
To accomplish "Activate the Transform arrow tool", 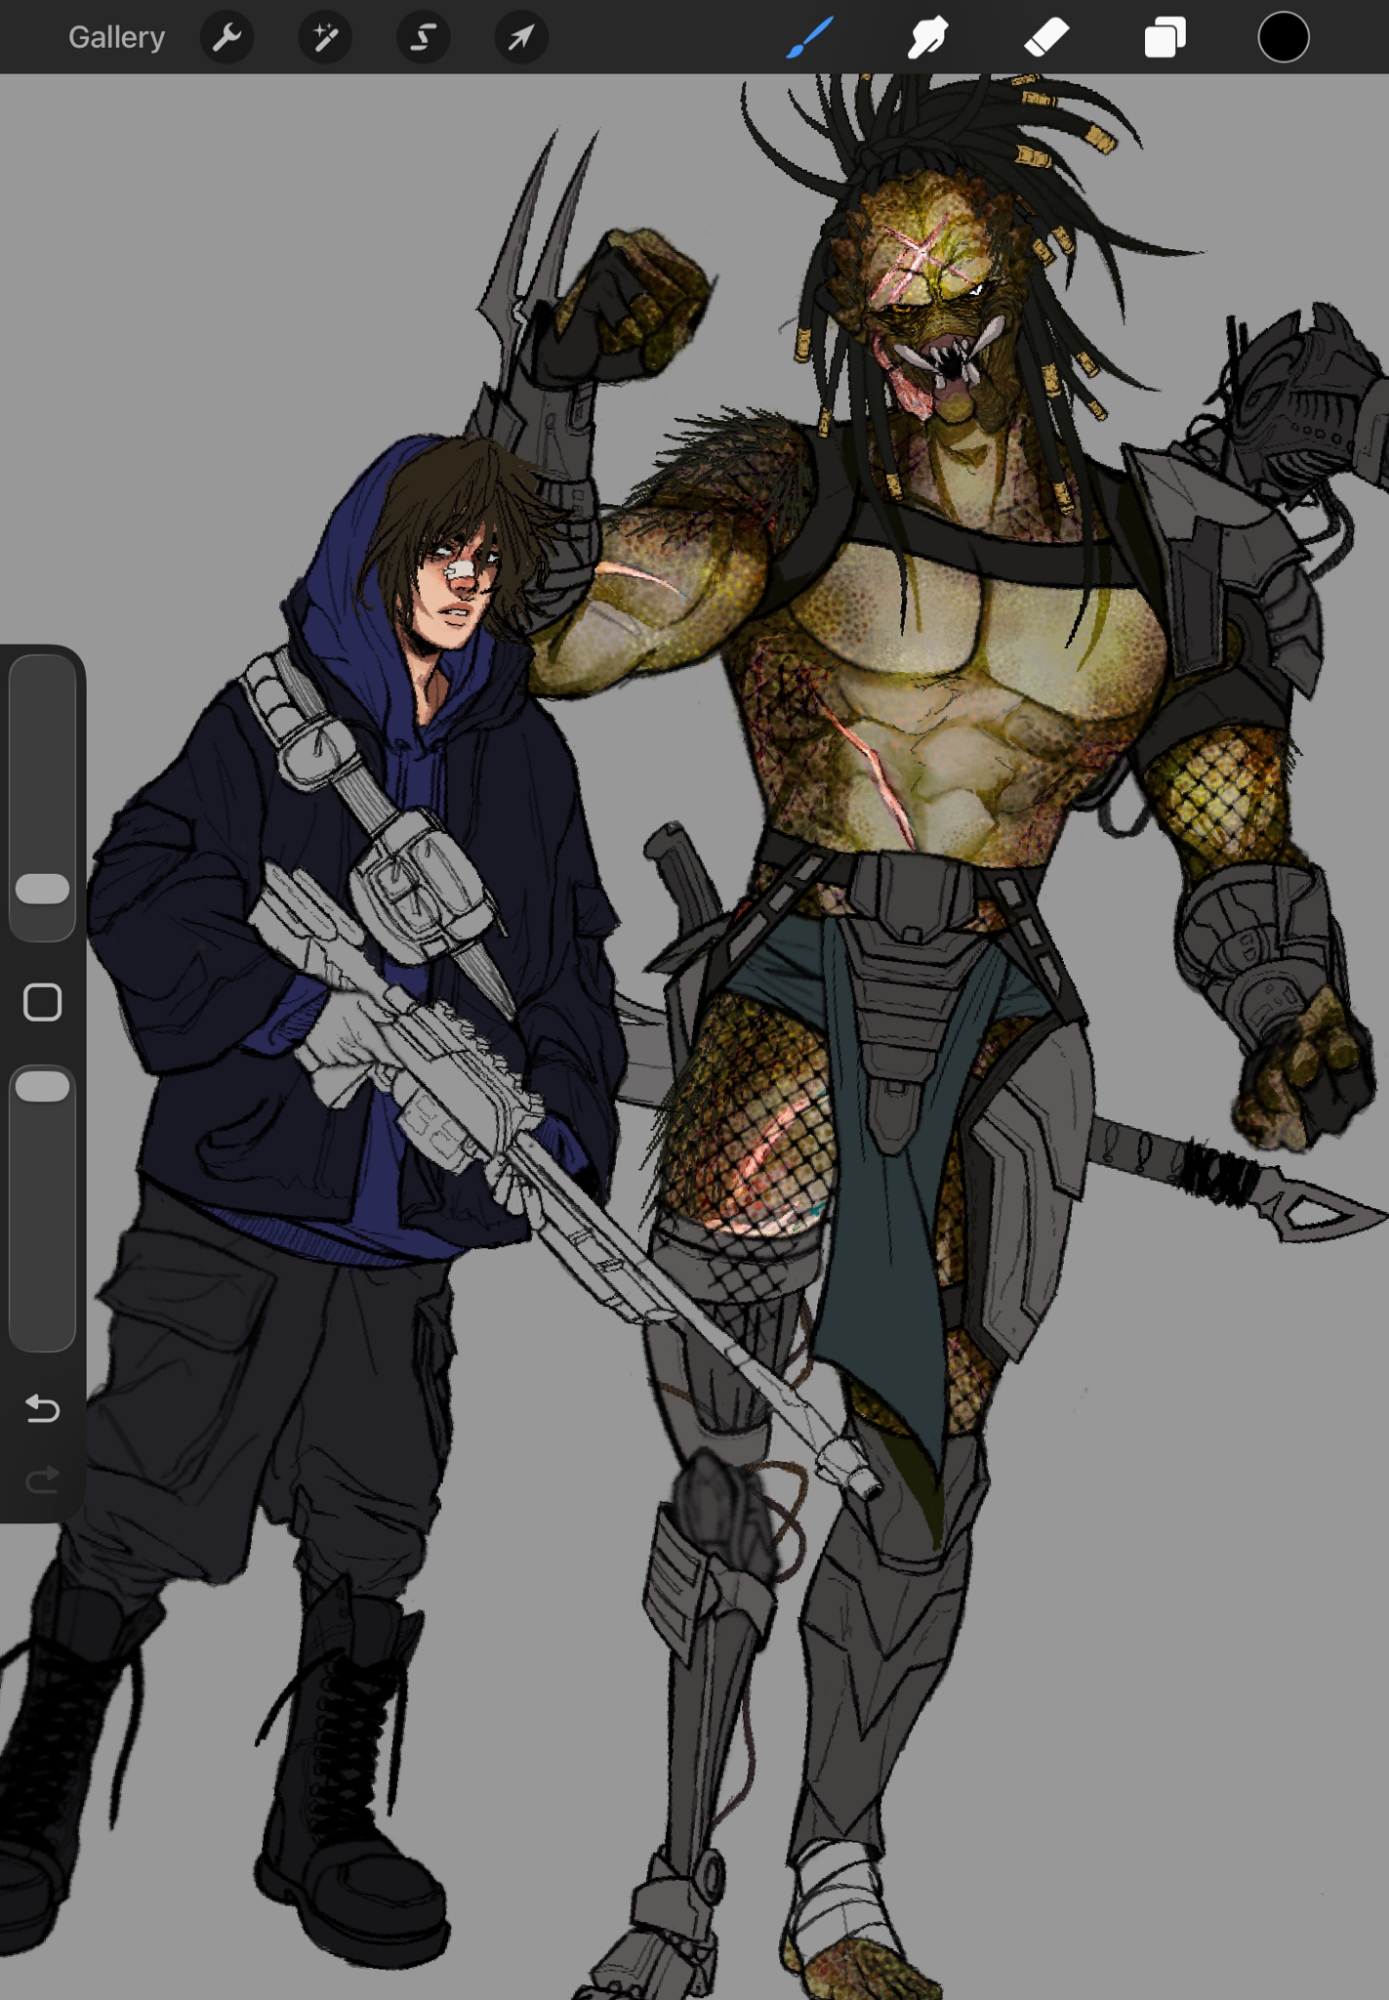I will [521, 38].
